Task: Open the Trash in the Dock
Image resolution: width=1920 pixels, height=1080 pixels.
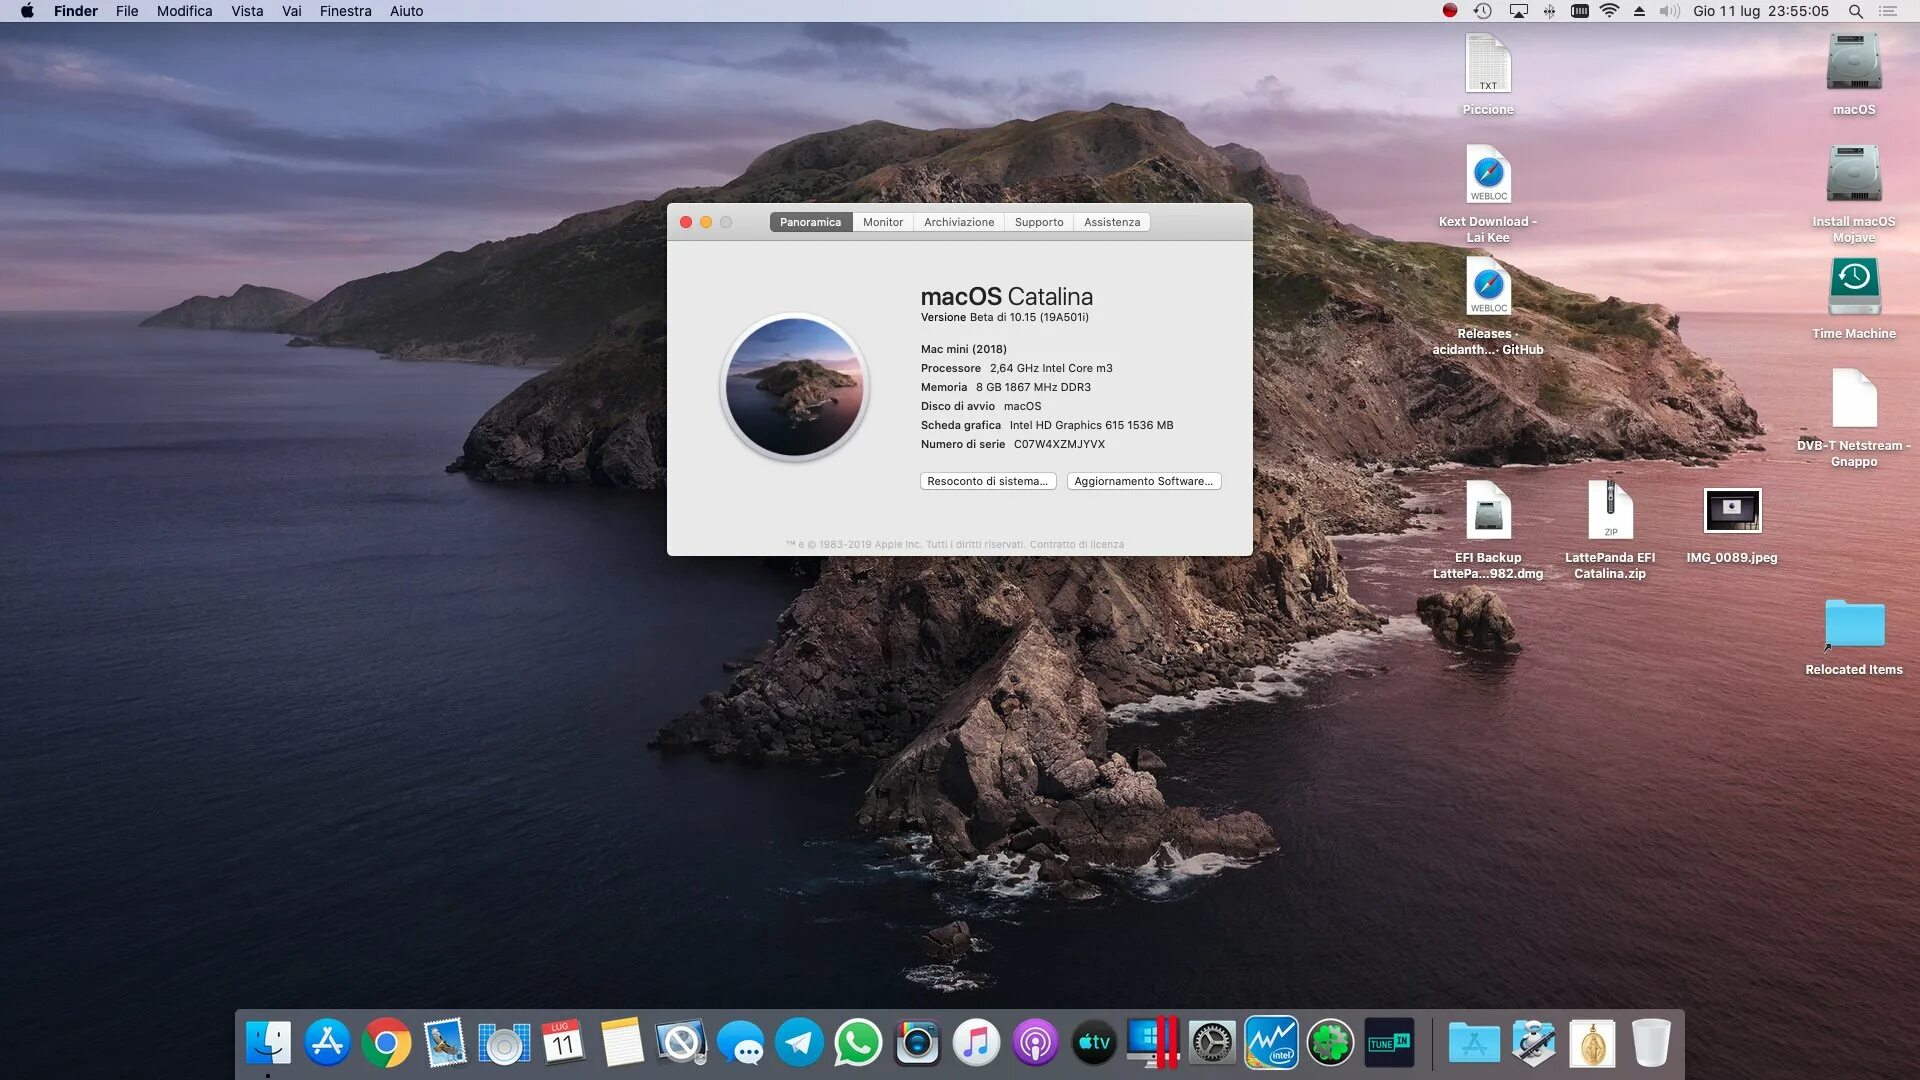Action: [x=1650, y=1044]
